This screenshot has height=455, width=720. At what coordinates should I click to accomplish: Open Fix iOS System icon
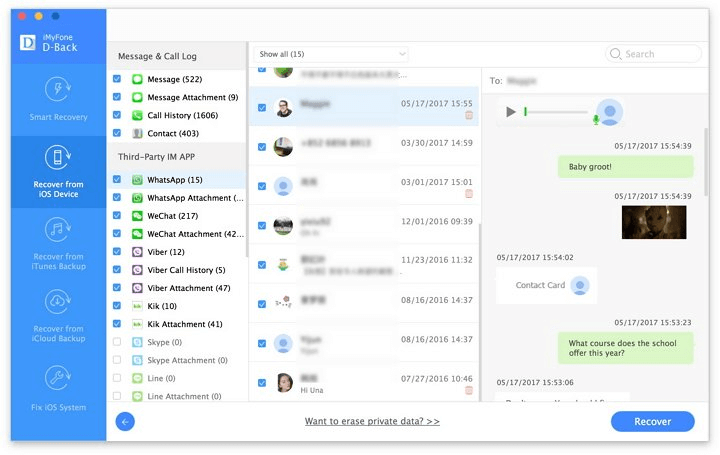pos(58,379)
